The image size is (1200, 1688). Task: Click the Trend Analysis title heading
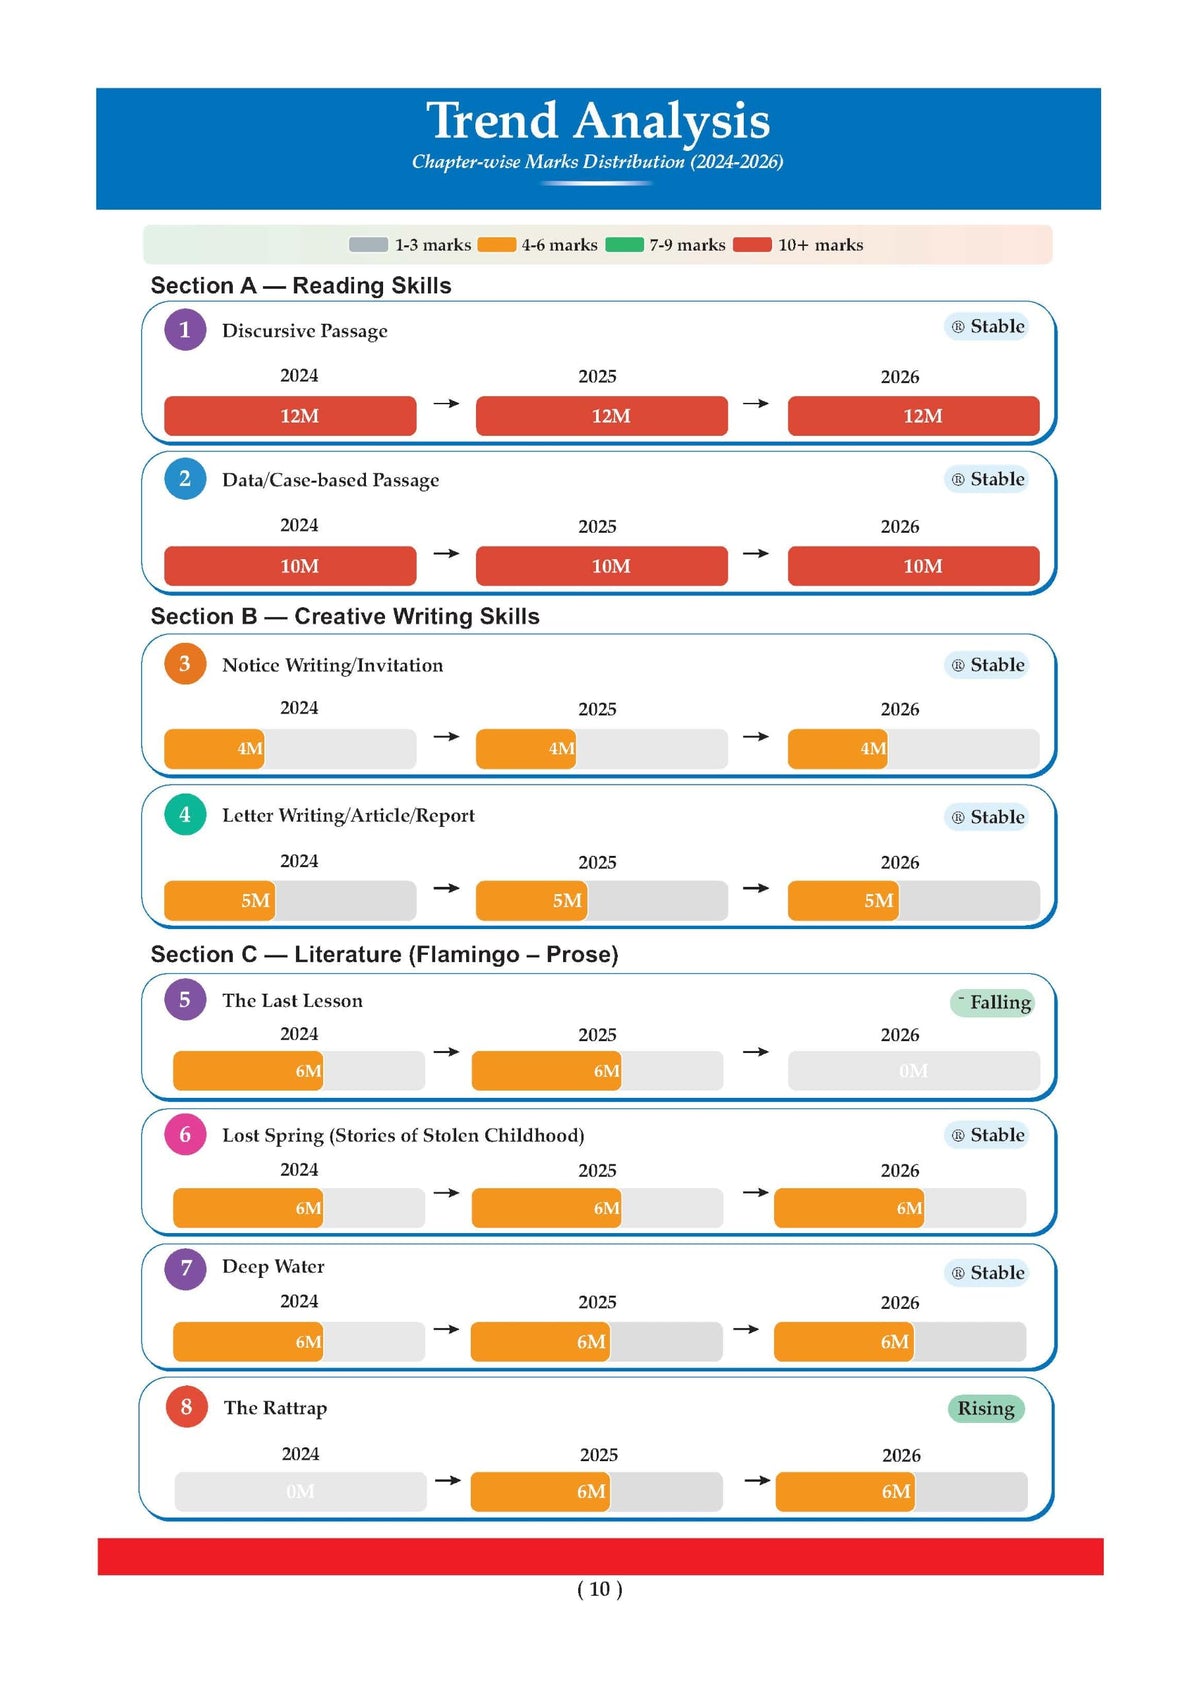(x=598, y=121)
